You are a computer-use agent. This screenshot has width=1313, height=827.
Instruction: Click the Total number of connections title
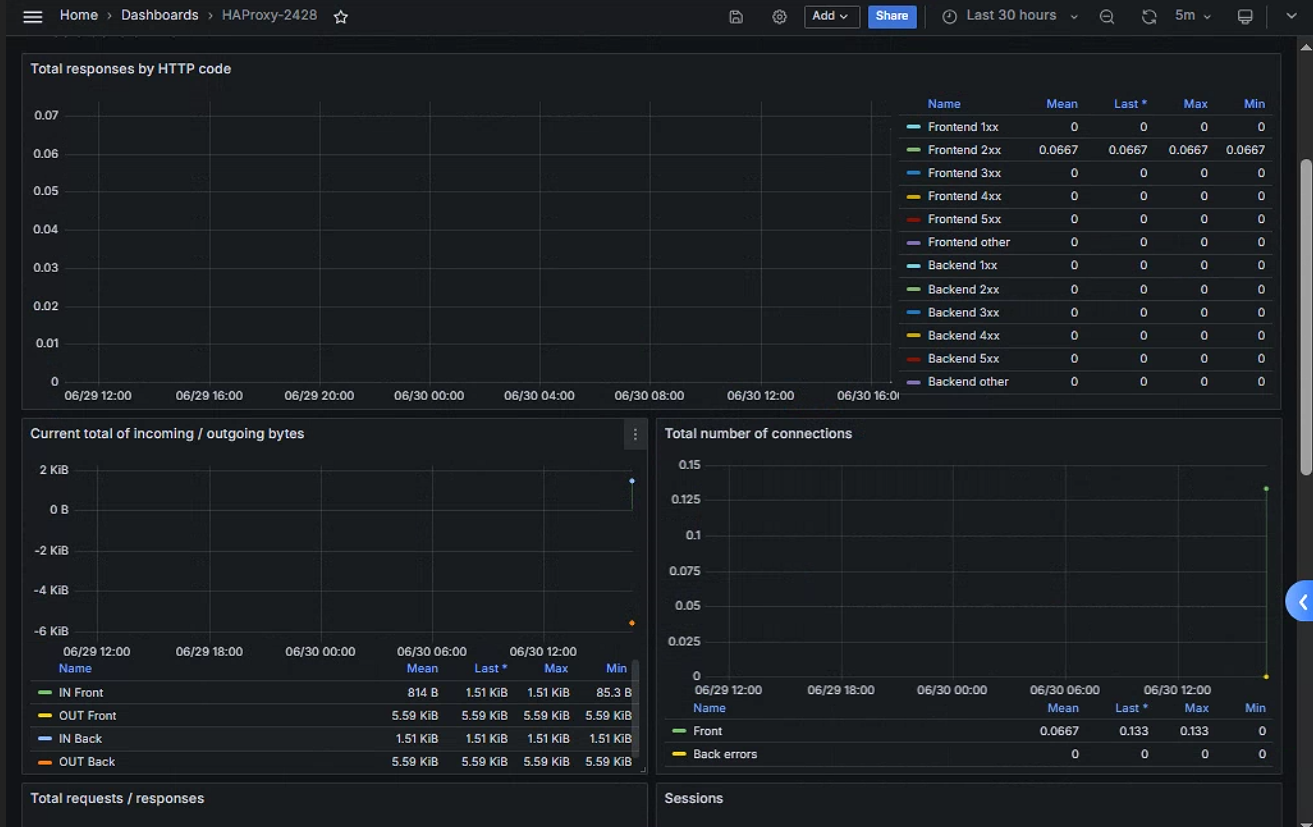point(758,434)
